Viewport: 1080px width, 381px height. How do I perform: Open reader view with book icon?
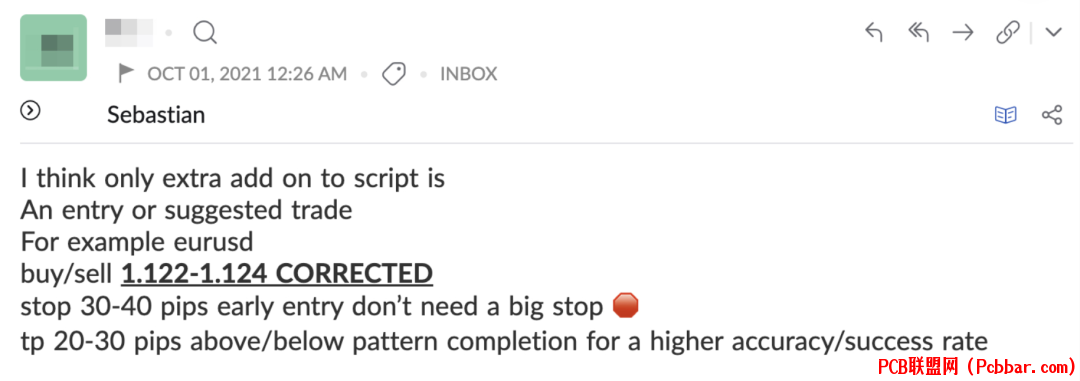pyautogui.click(x=1006, y=115)
